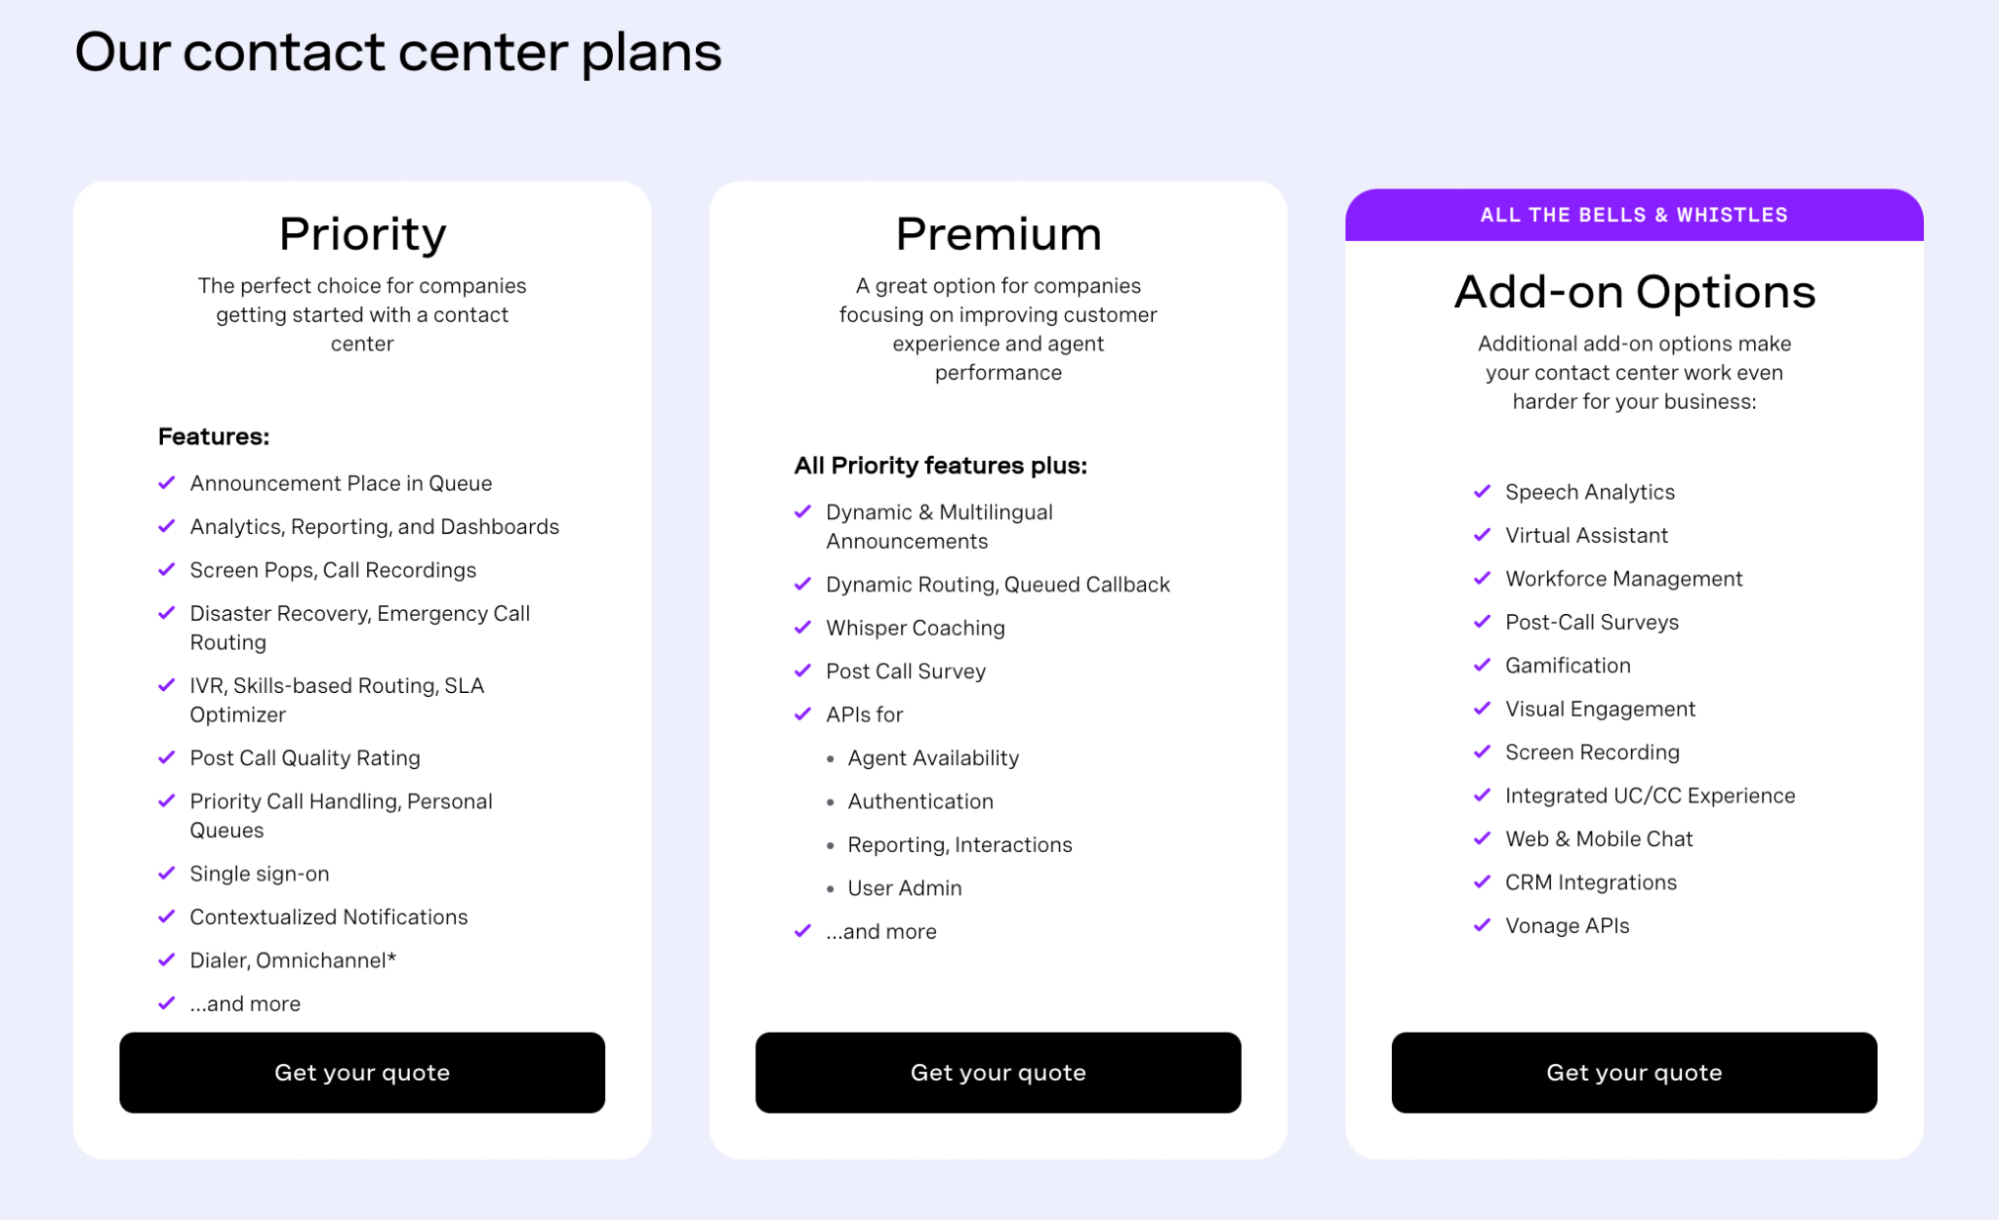Click the Virtual Assistant add-on item

click(x=1586, y=535)
